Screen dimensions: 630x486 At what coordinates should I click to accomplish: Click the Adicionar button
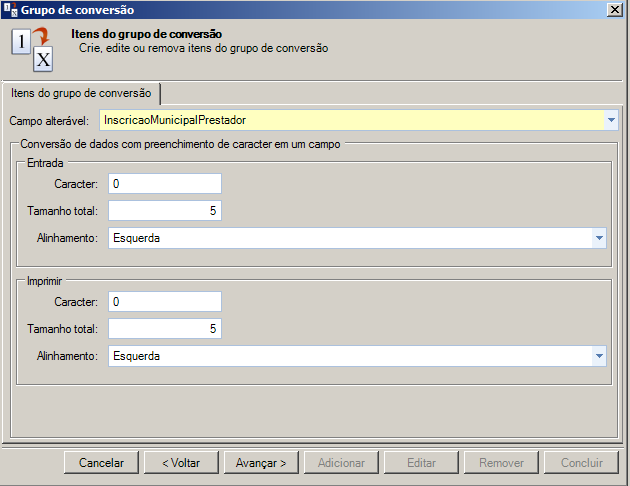(341, 463)
